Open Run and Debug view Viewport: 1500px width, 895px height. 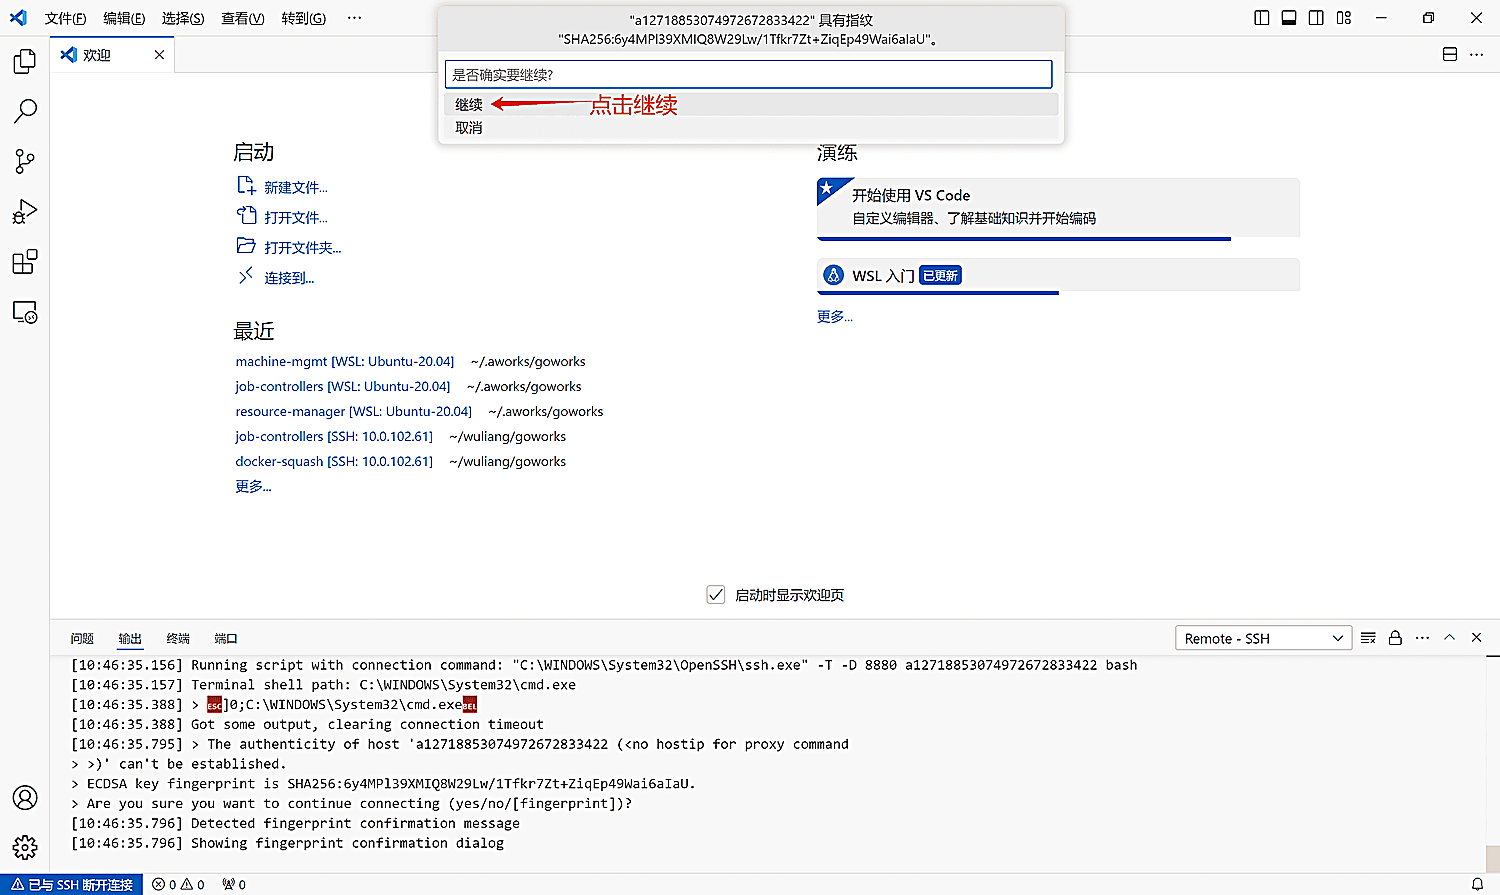point(25,211)
